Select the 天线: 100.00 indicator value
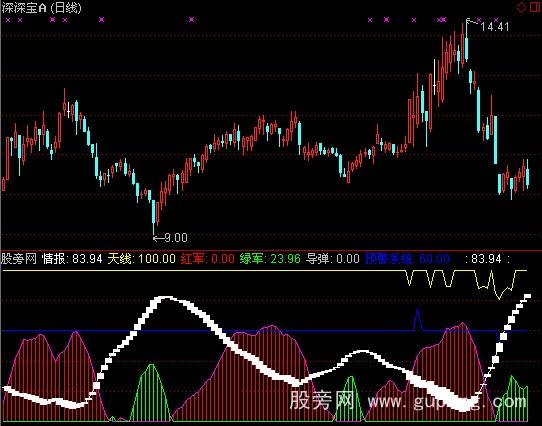This screenshot has height=426, width=542. click(141, 259)
